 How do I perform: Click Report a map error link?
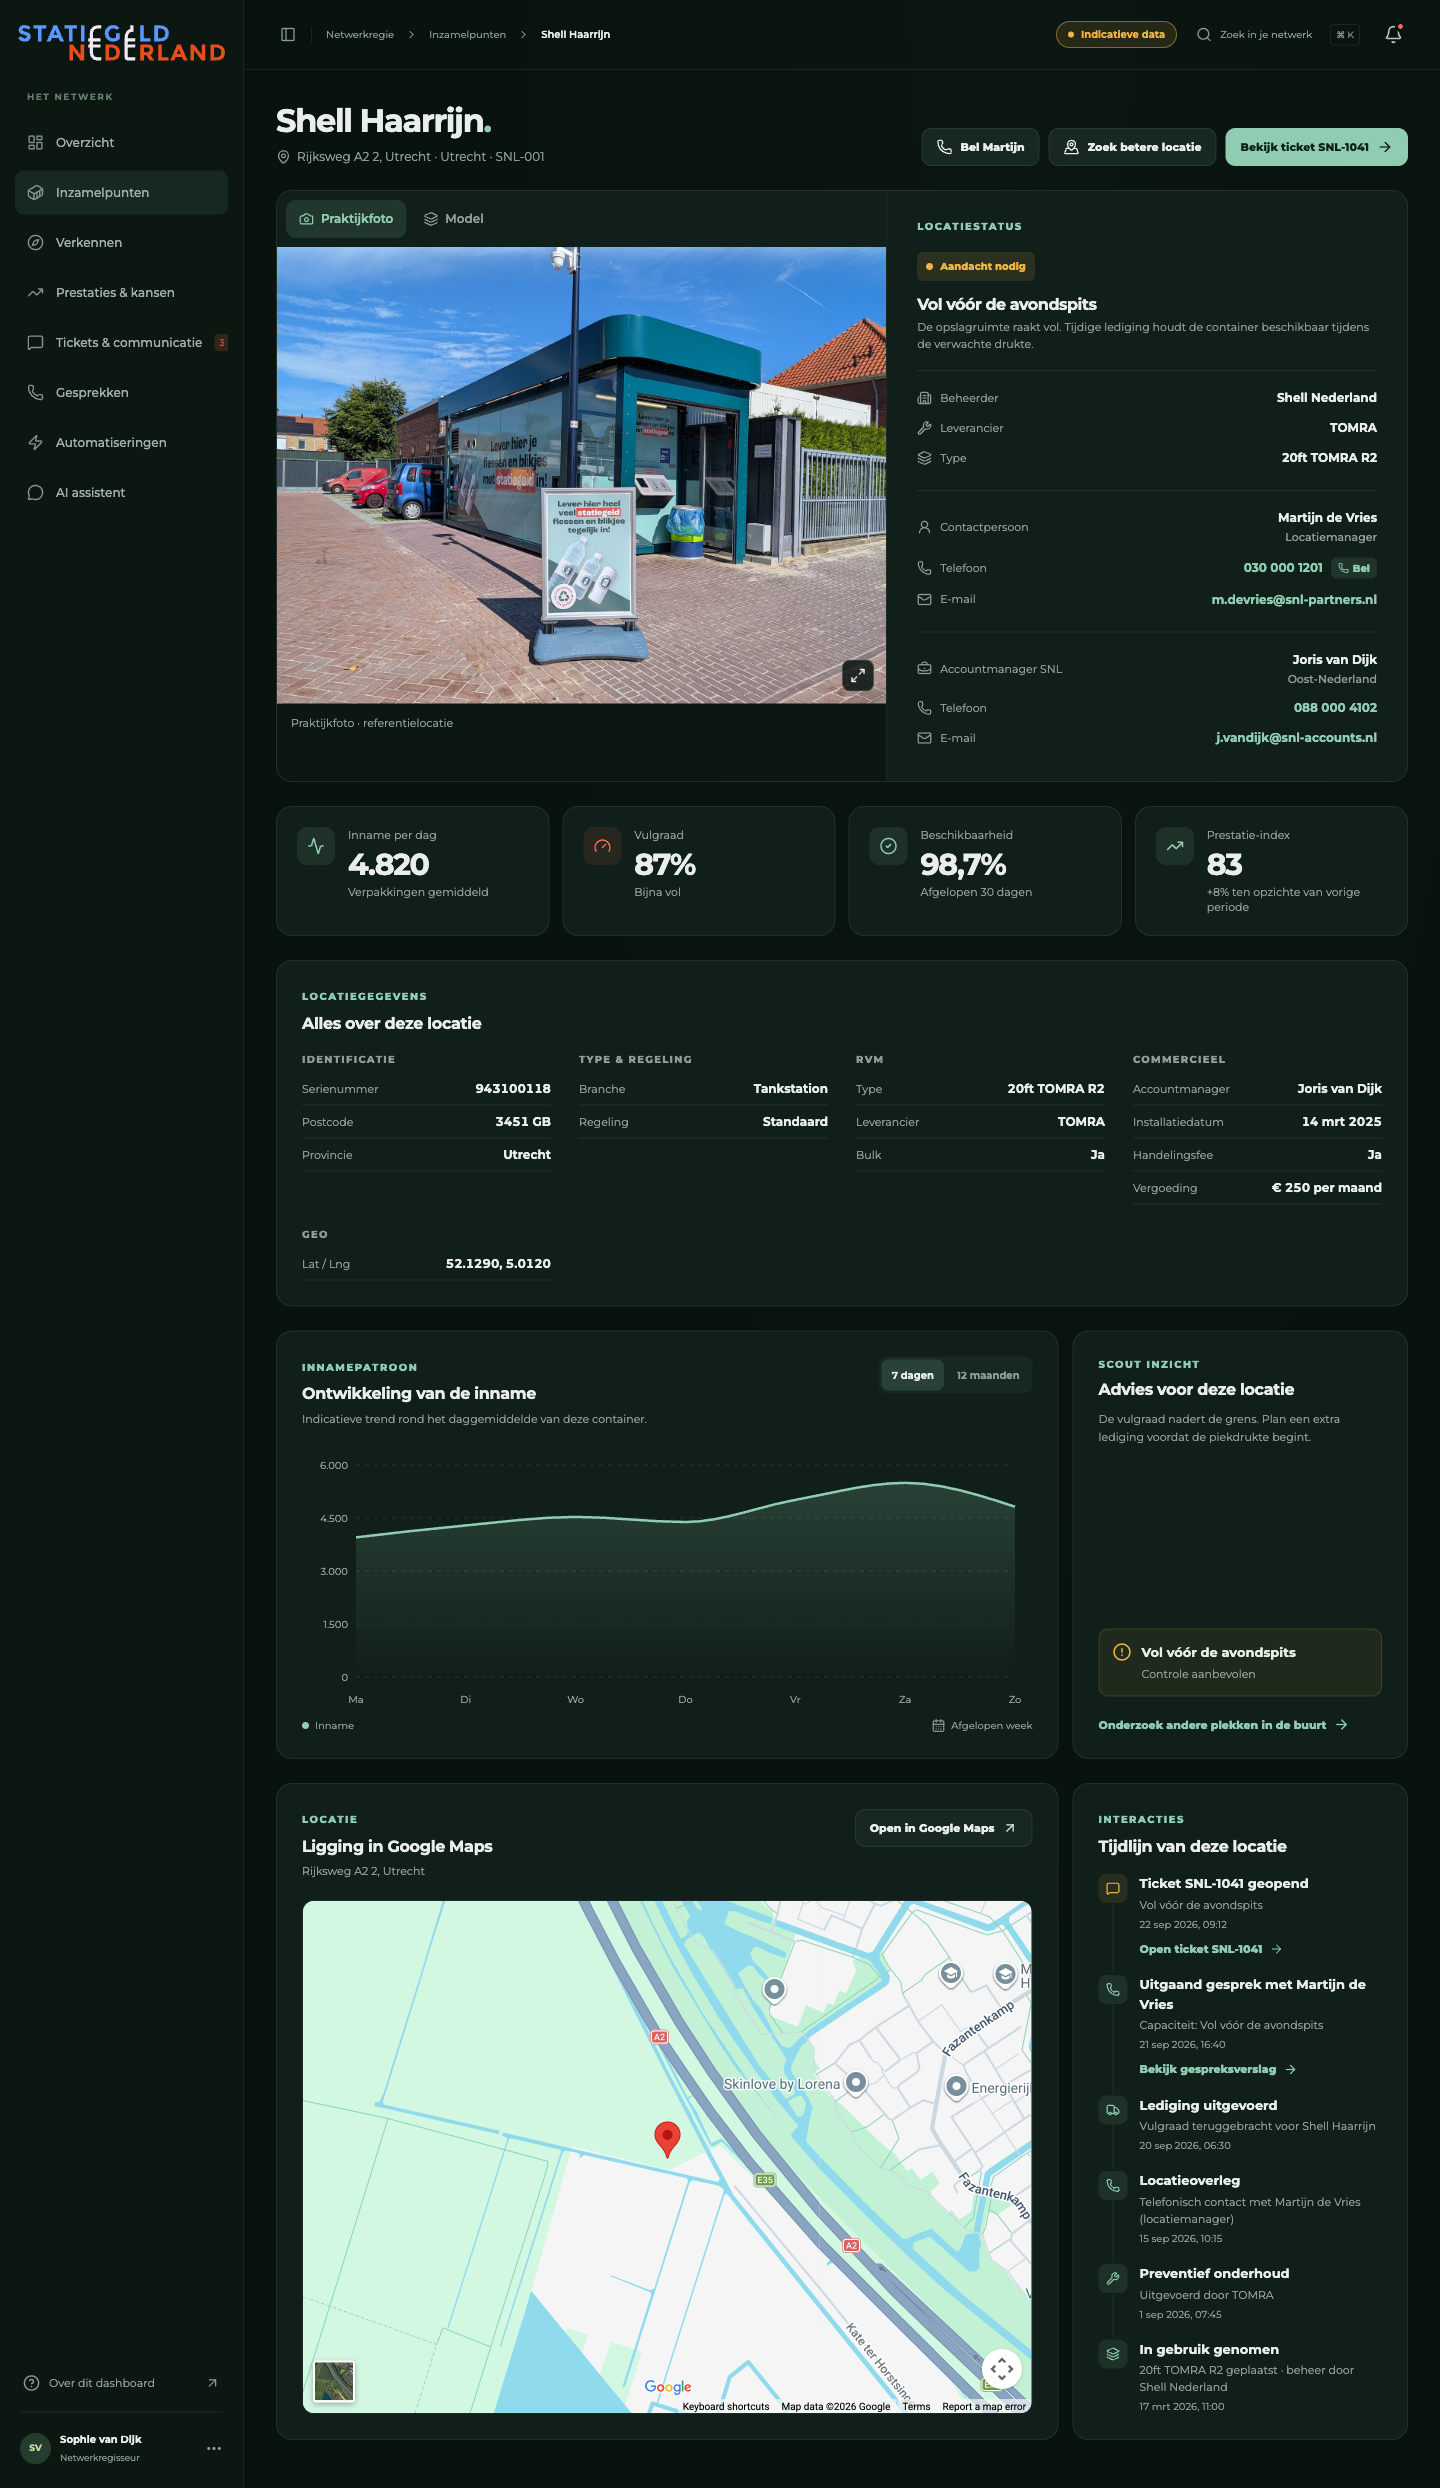(984, 2407)
